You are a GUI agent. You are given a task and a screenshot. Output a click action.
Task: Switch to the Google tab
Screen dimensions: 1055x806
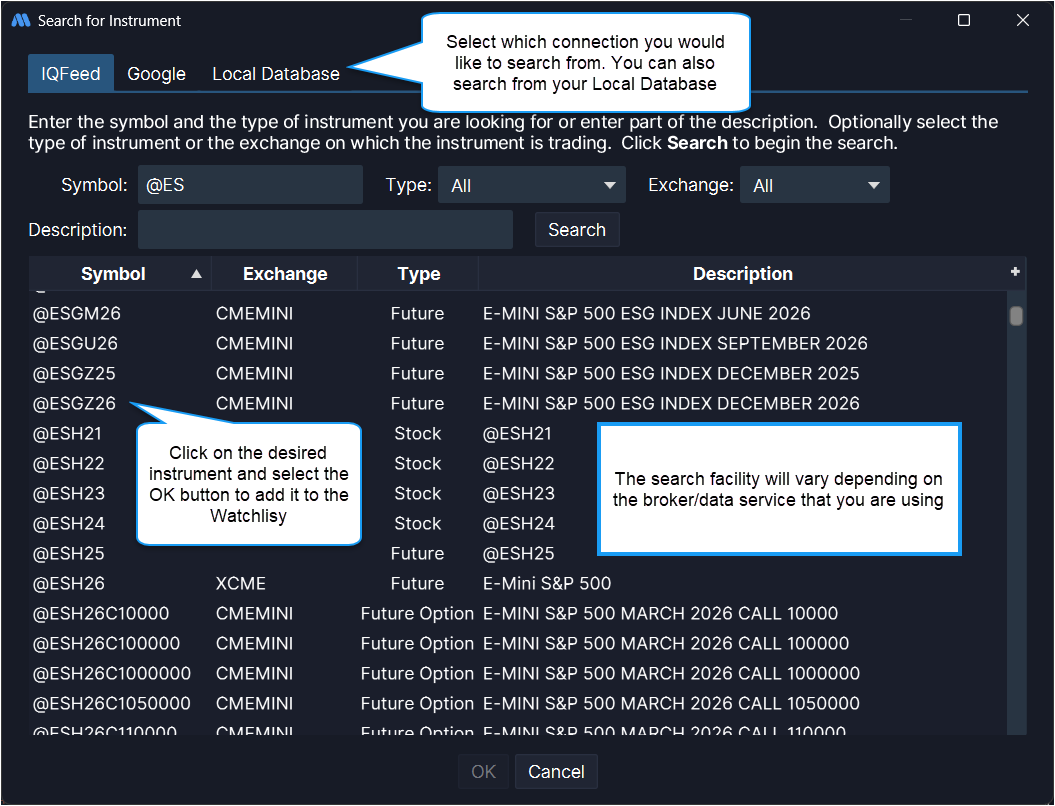[156, 74]
